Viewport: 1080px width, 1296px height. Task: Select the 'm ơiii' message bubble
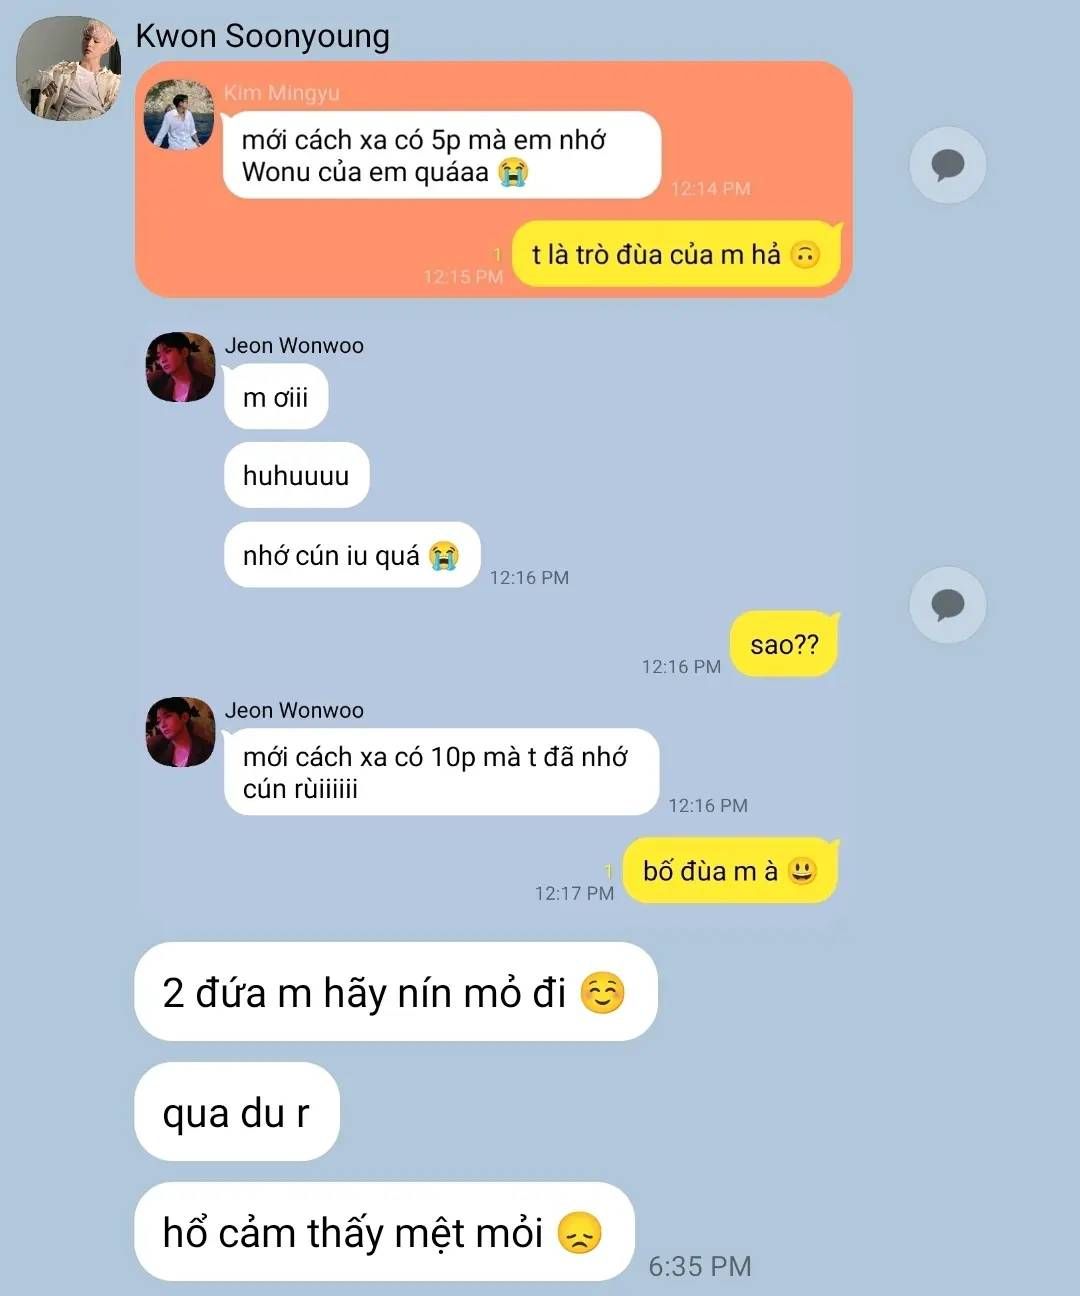pos(276,397)
